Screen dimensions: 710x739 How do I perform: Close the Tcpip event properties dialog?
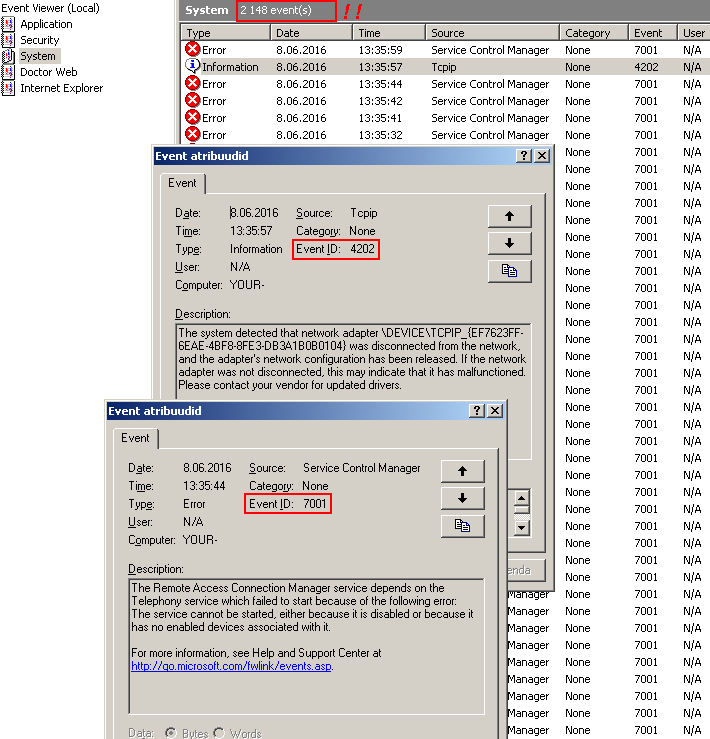pyautogui.click(x=542, y=156)
